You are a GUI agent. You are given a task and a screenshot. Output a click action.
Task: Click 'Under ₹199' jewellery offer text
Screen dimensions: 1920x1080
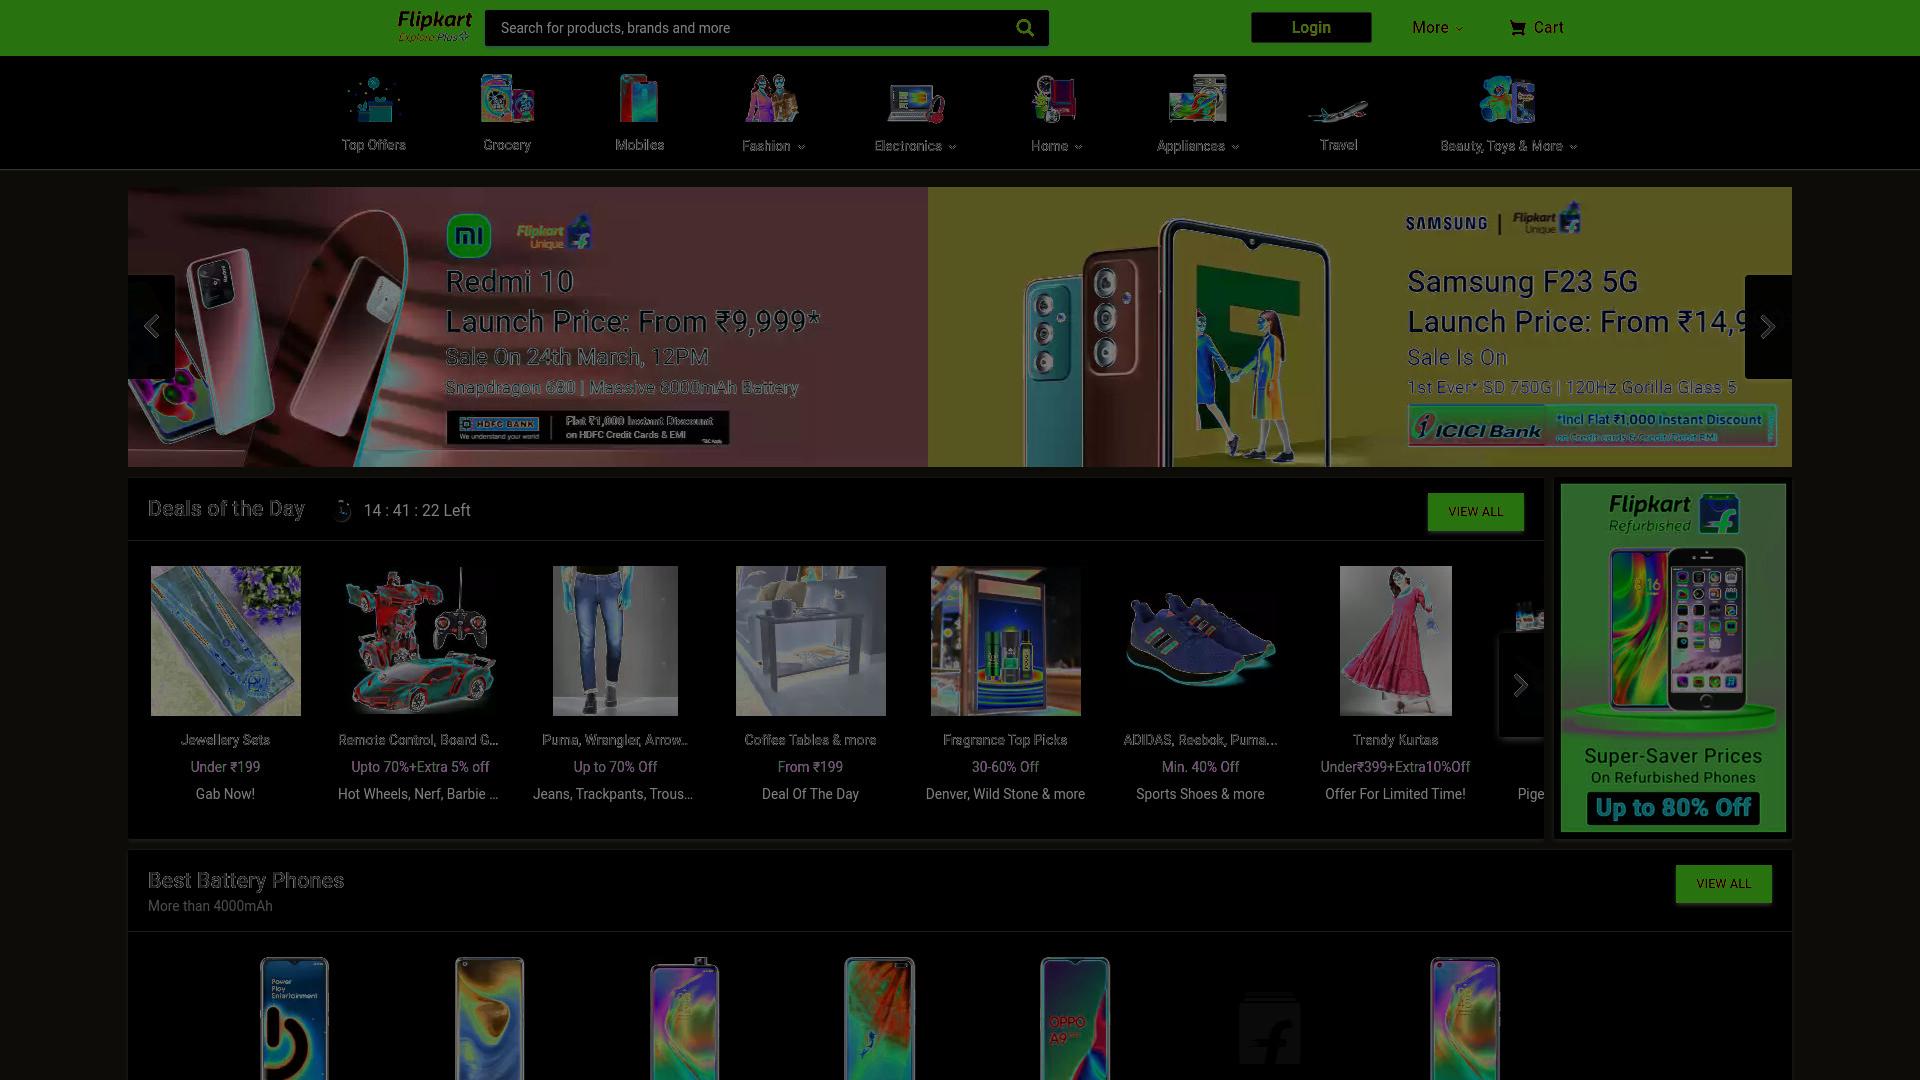(225, 767)
